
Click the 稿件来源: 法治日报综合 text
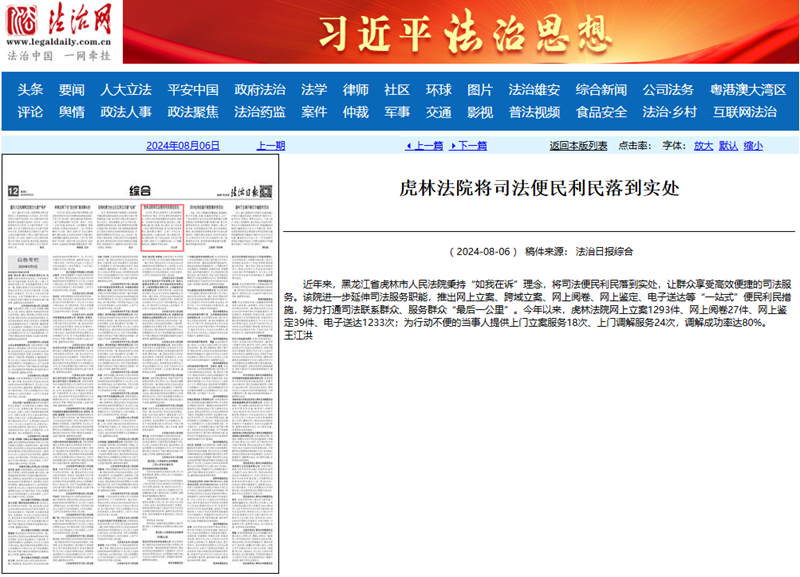[x=579, y=252]
